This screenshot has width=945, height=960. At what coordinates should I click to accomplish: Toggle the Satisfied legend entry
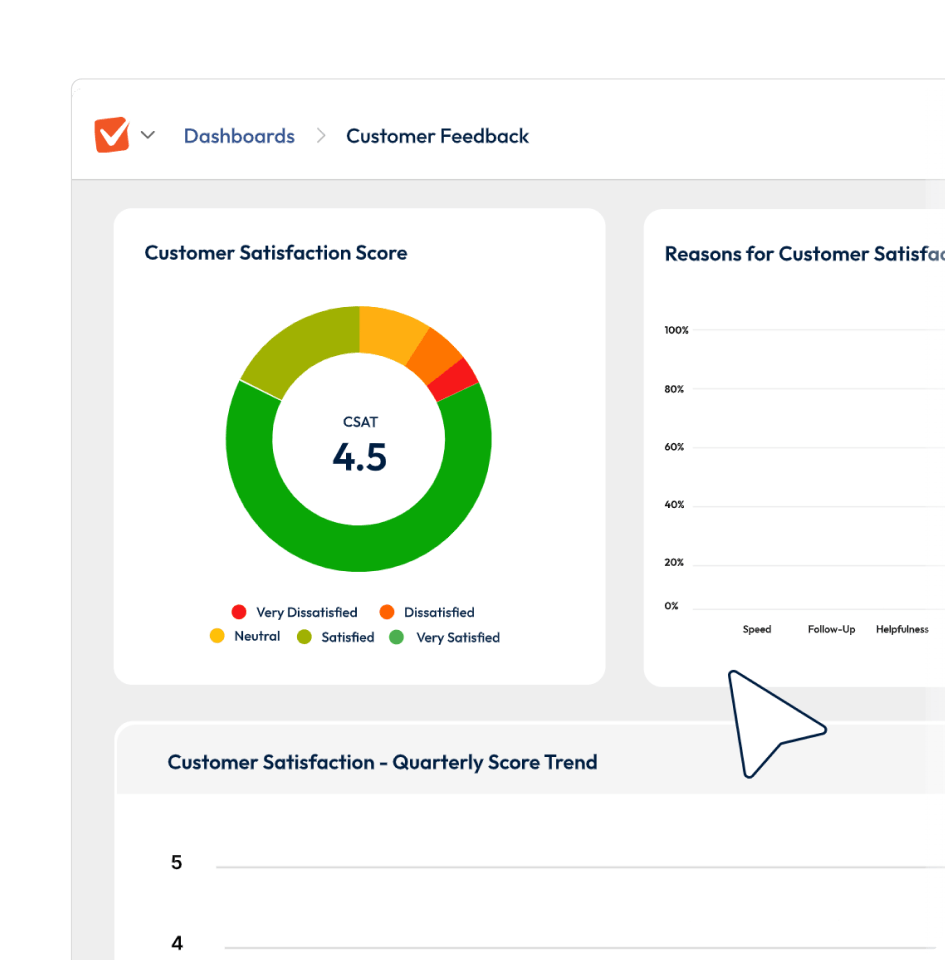click(335, 637)
